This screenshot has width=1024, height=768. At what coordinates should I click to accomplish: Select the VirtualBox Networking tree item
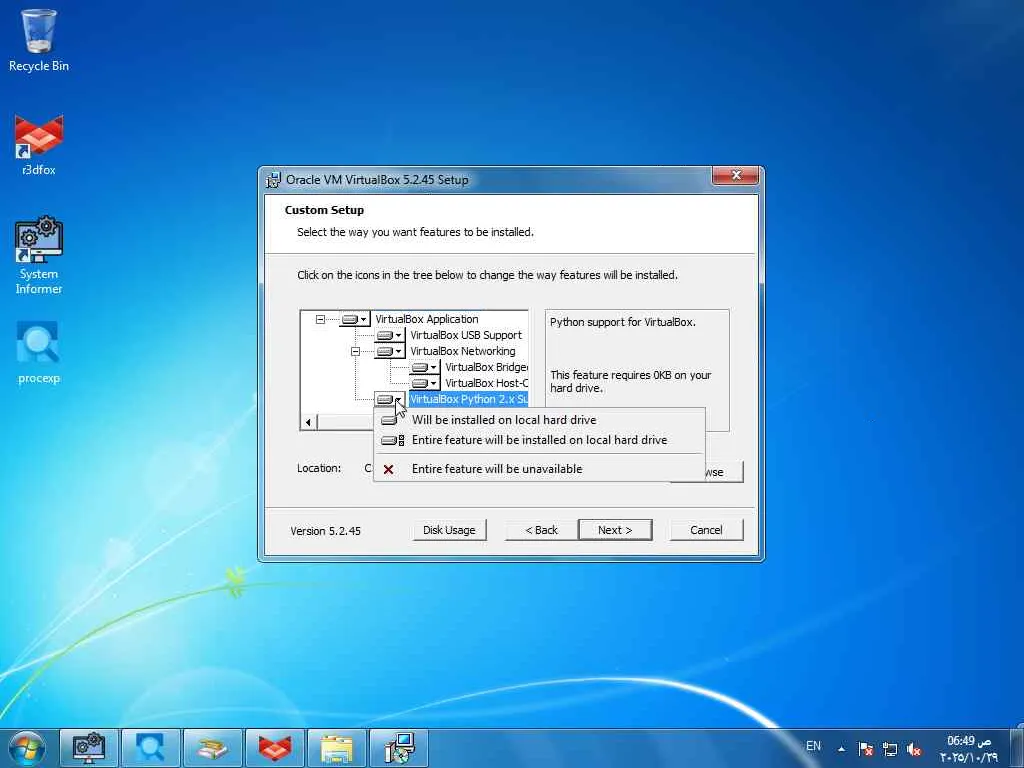point(463,351)
